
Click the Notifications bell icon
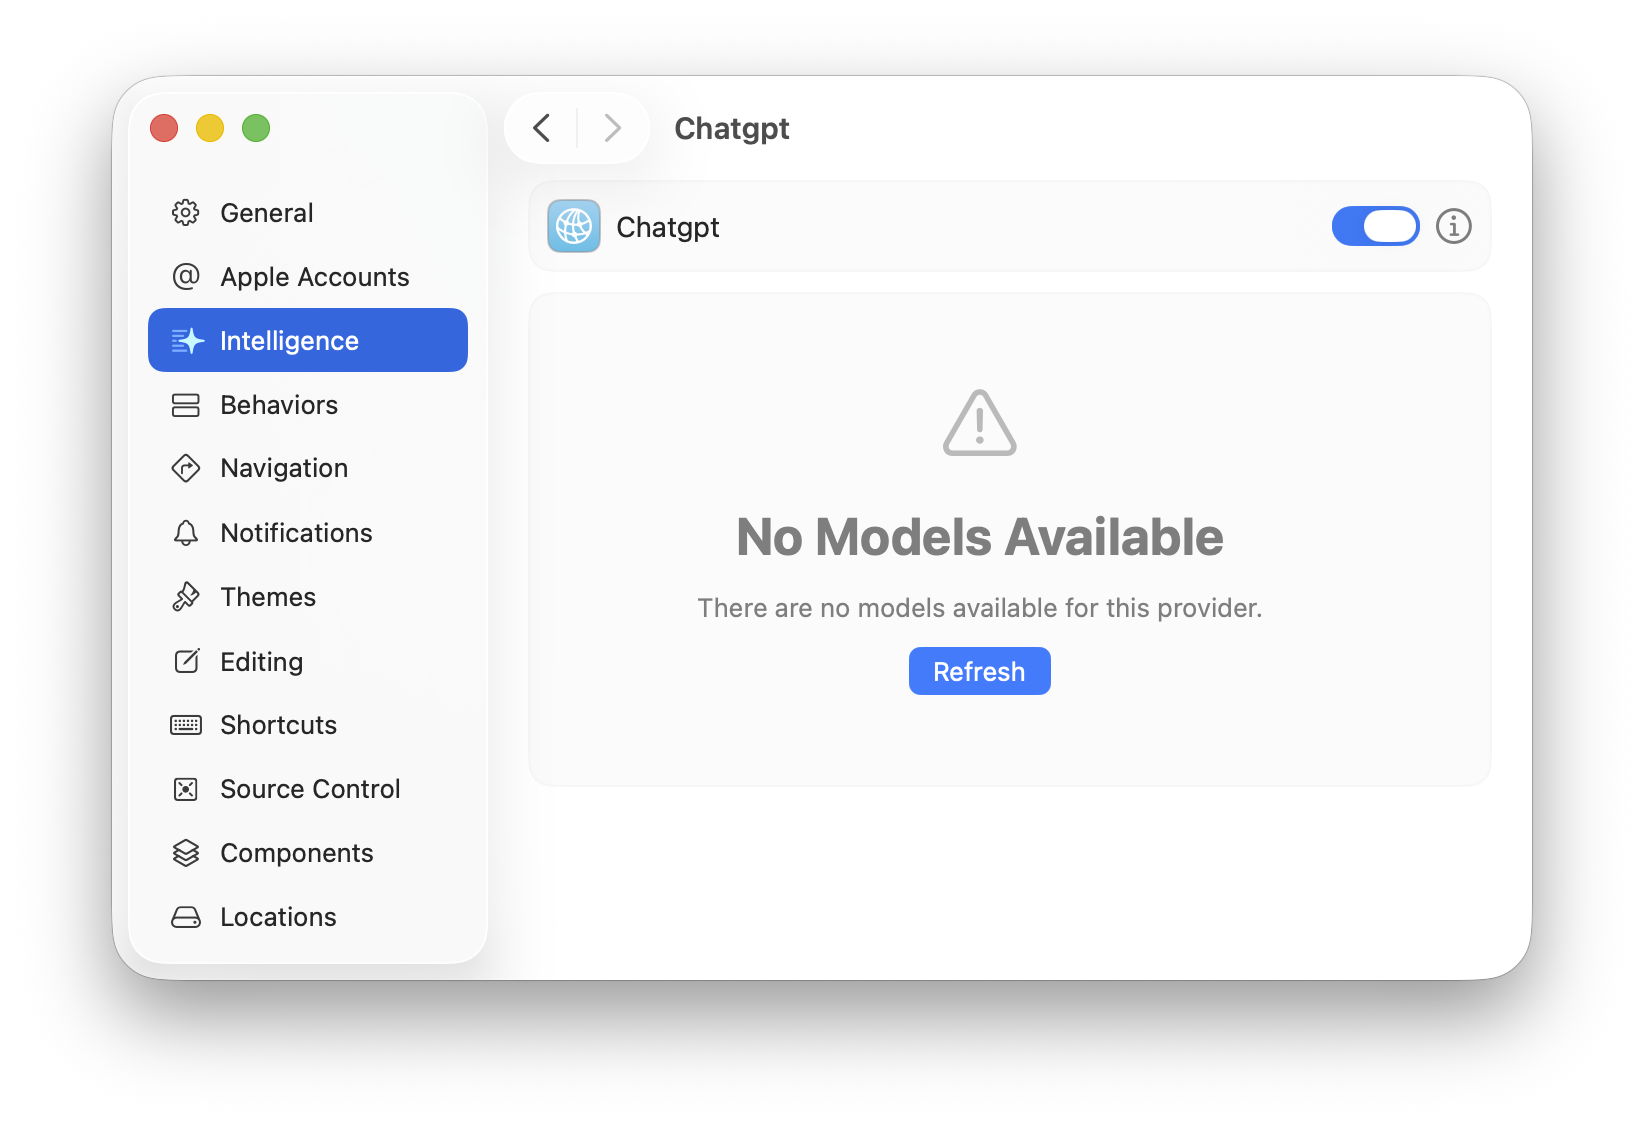coord(186,533)
